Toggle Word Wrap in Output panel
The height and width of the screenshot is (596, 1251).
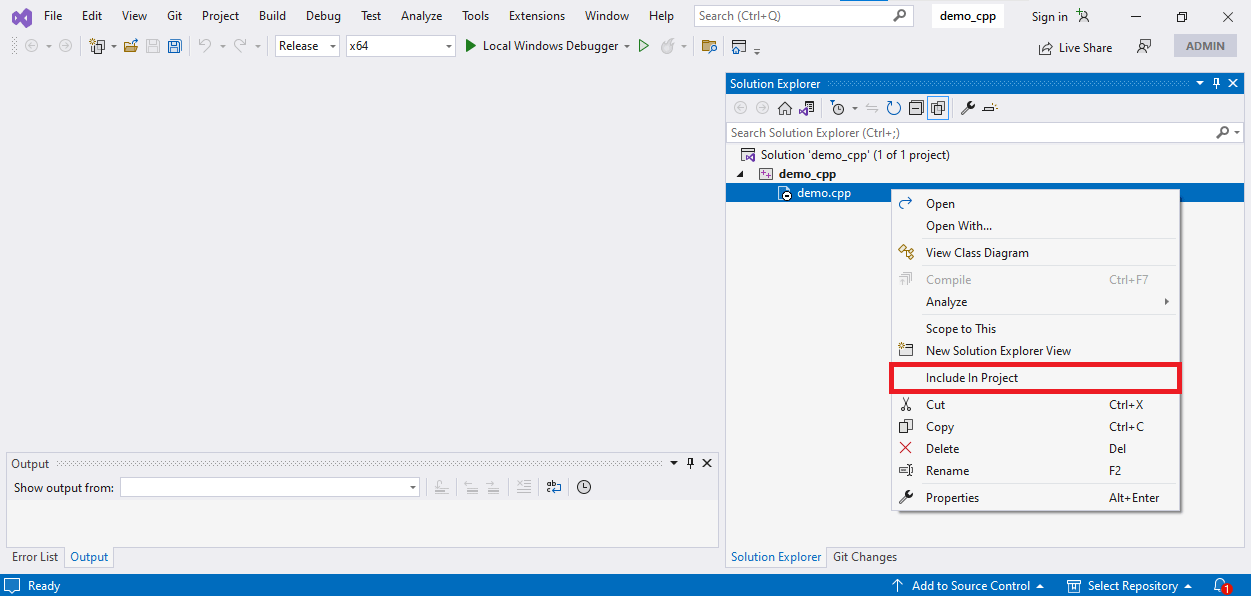(554, 487)
